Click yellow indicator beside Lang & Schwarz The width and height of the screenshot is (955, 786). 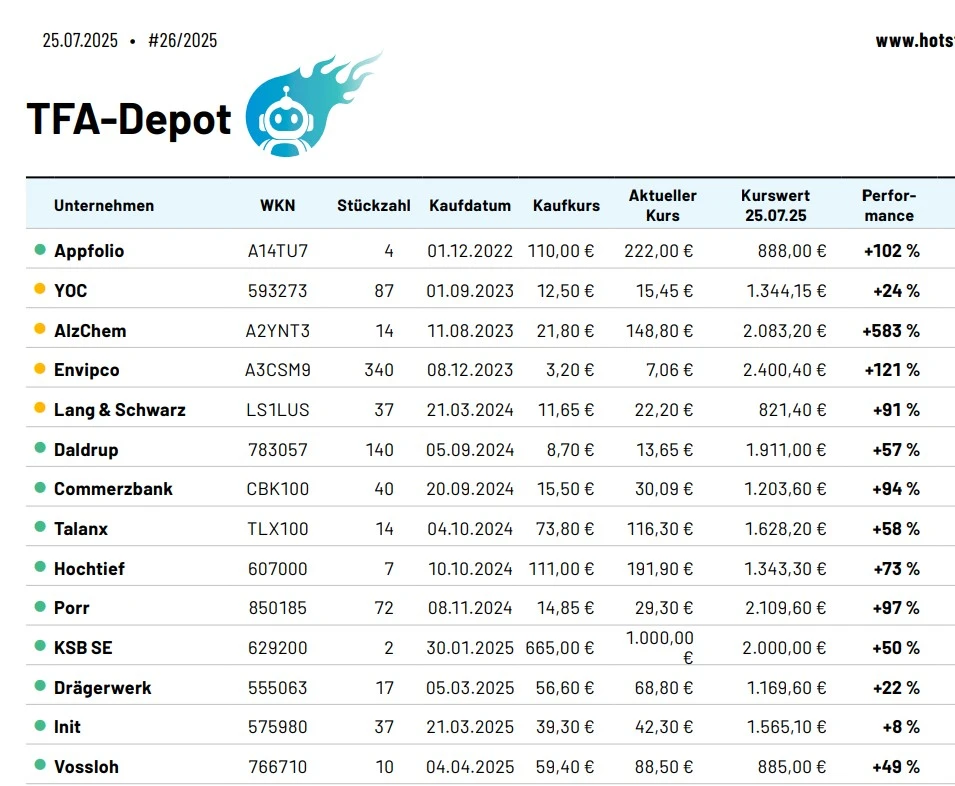pyautogui.click(x=40, y=408)
